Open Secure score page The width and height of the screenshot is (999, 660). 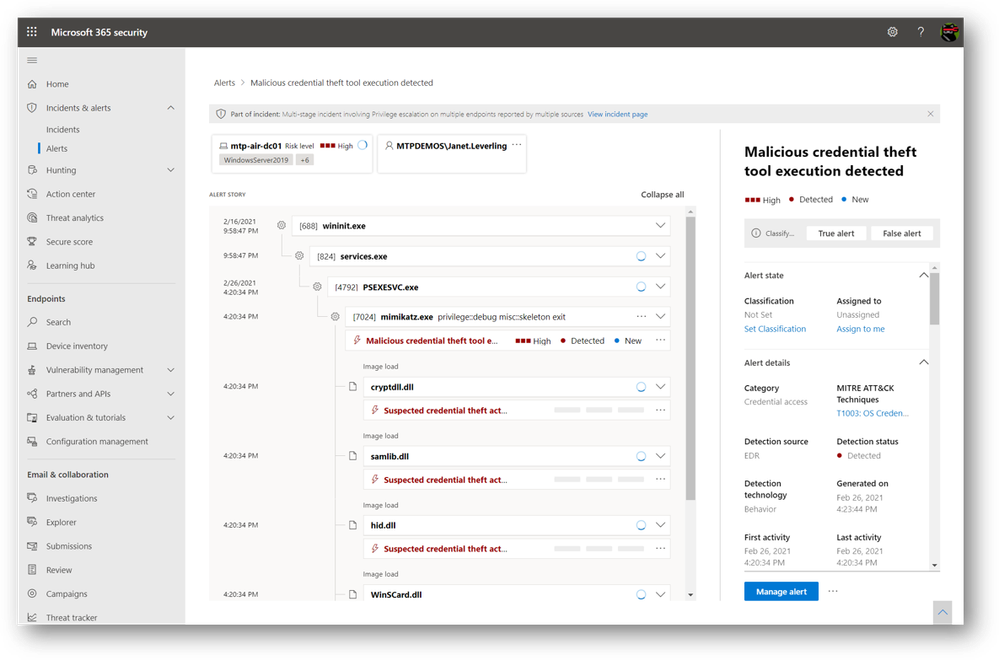(x=69, y=242)
